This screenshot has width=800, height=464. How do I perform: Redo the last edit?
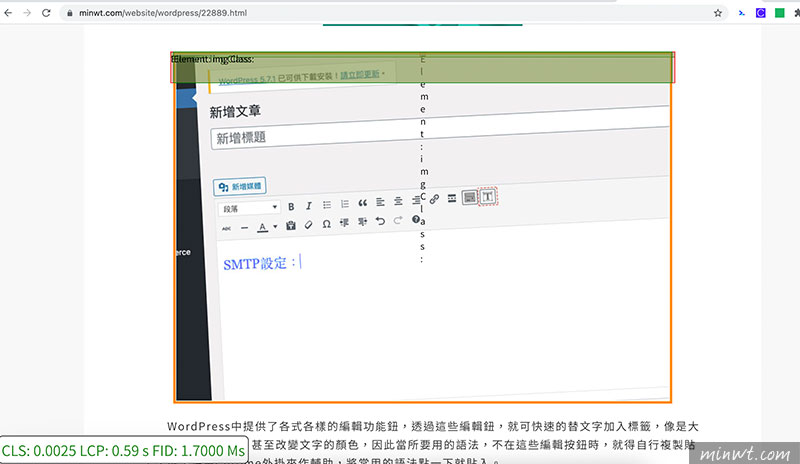pos(398,220)
